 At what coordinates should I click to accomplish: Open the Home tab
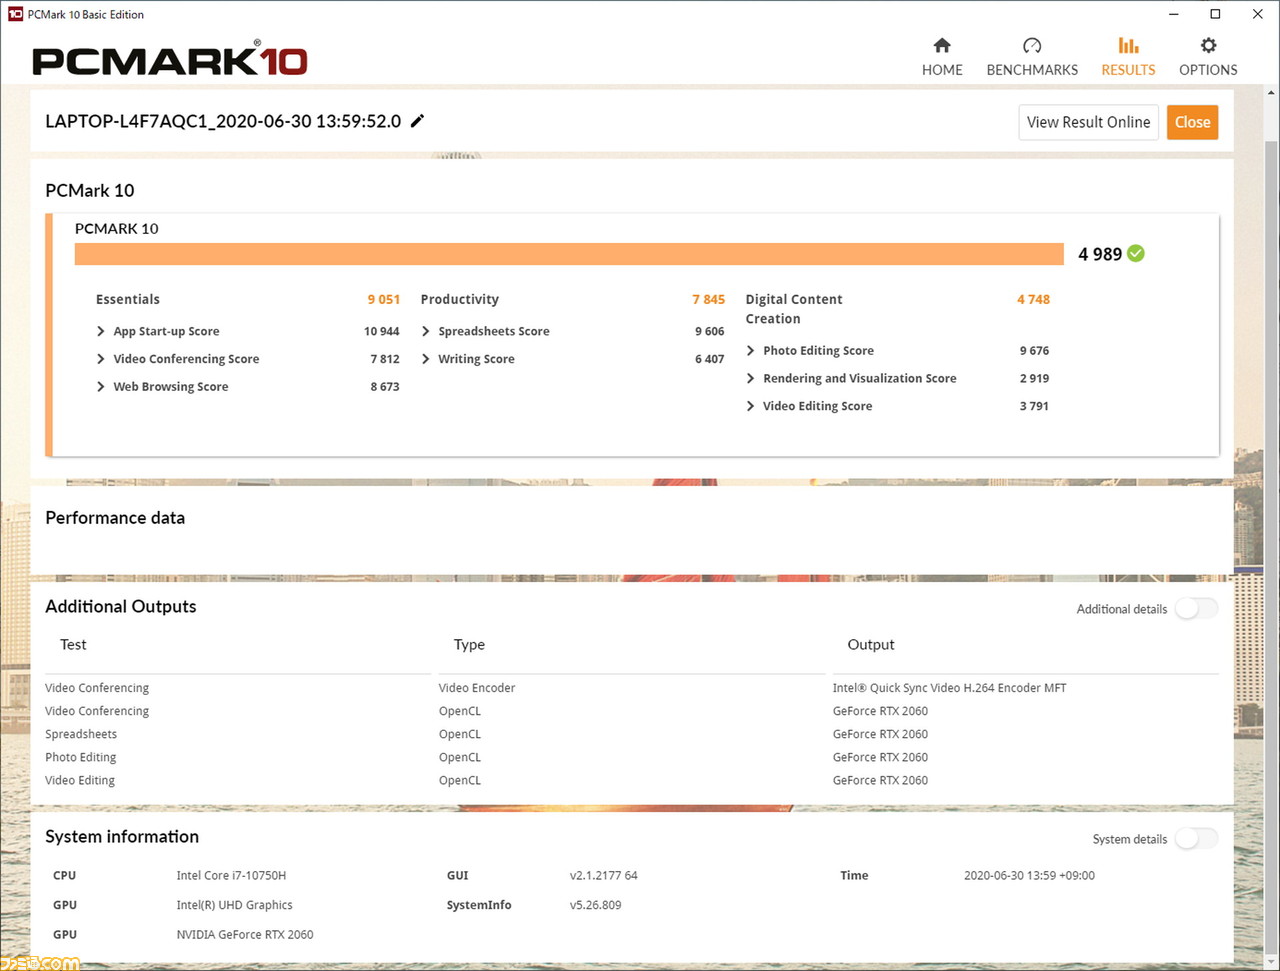pos(942,57)
